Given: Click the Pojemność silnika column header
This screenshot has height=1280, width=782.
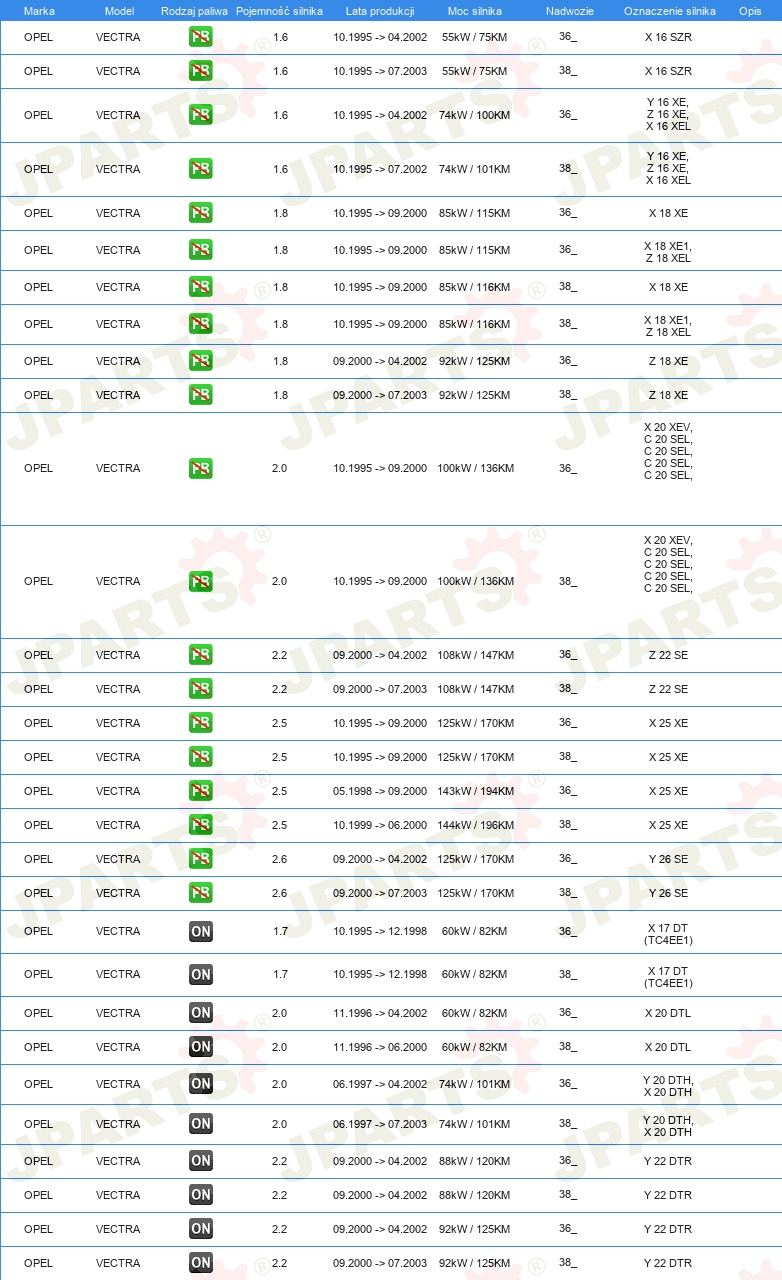Looking at the screenshot, I should [279, 11].
